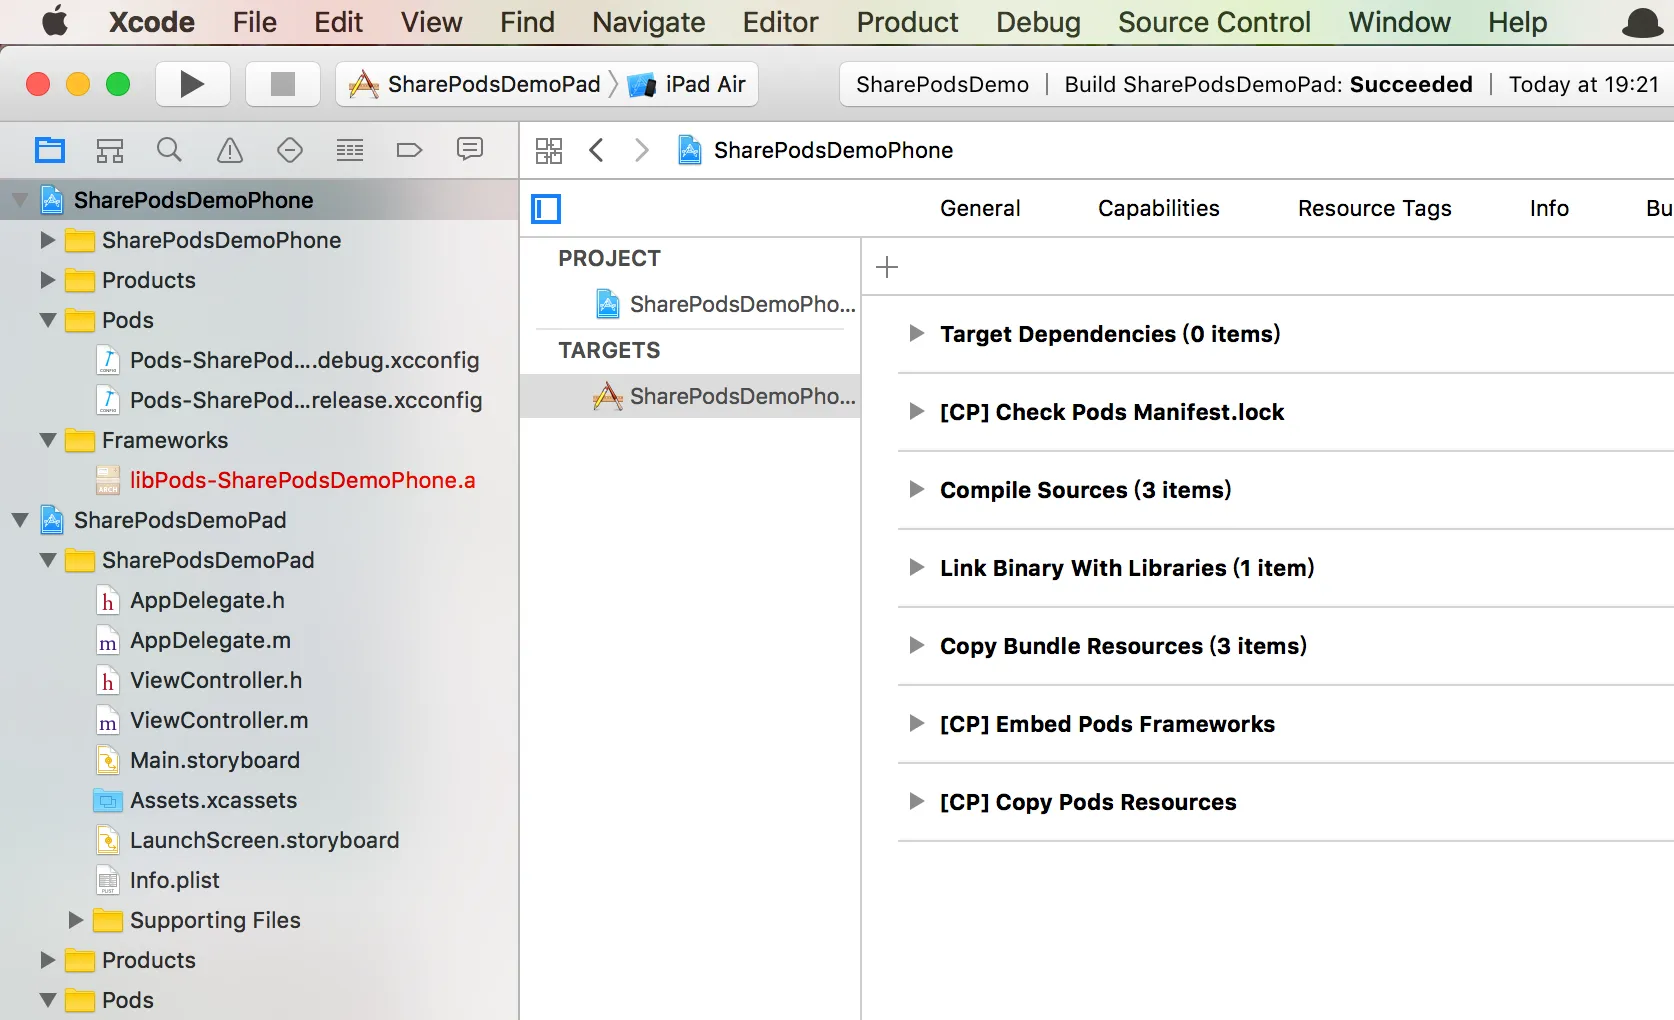Open the Debug menu

[x=1038, y=22]
